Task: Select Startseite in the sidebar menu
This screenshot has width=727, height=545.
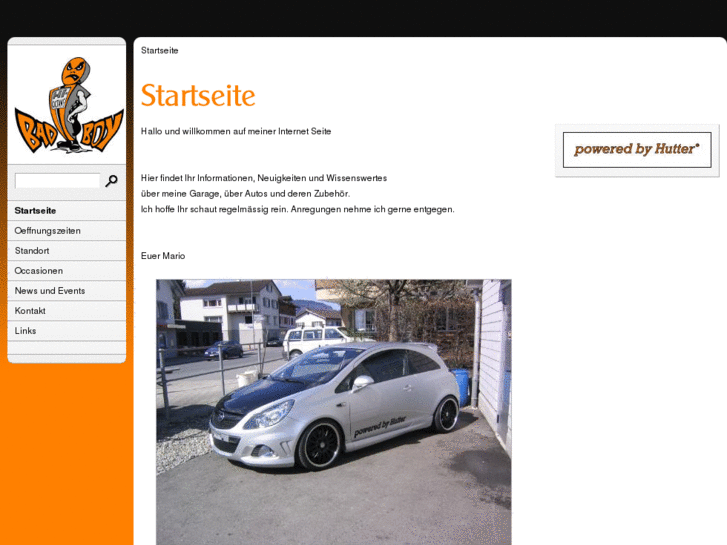Action: point(35,211)
